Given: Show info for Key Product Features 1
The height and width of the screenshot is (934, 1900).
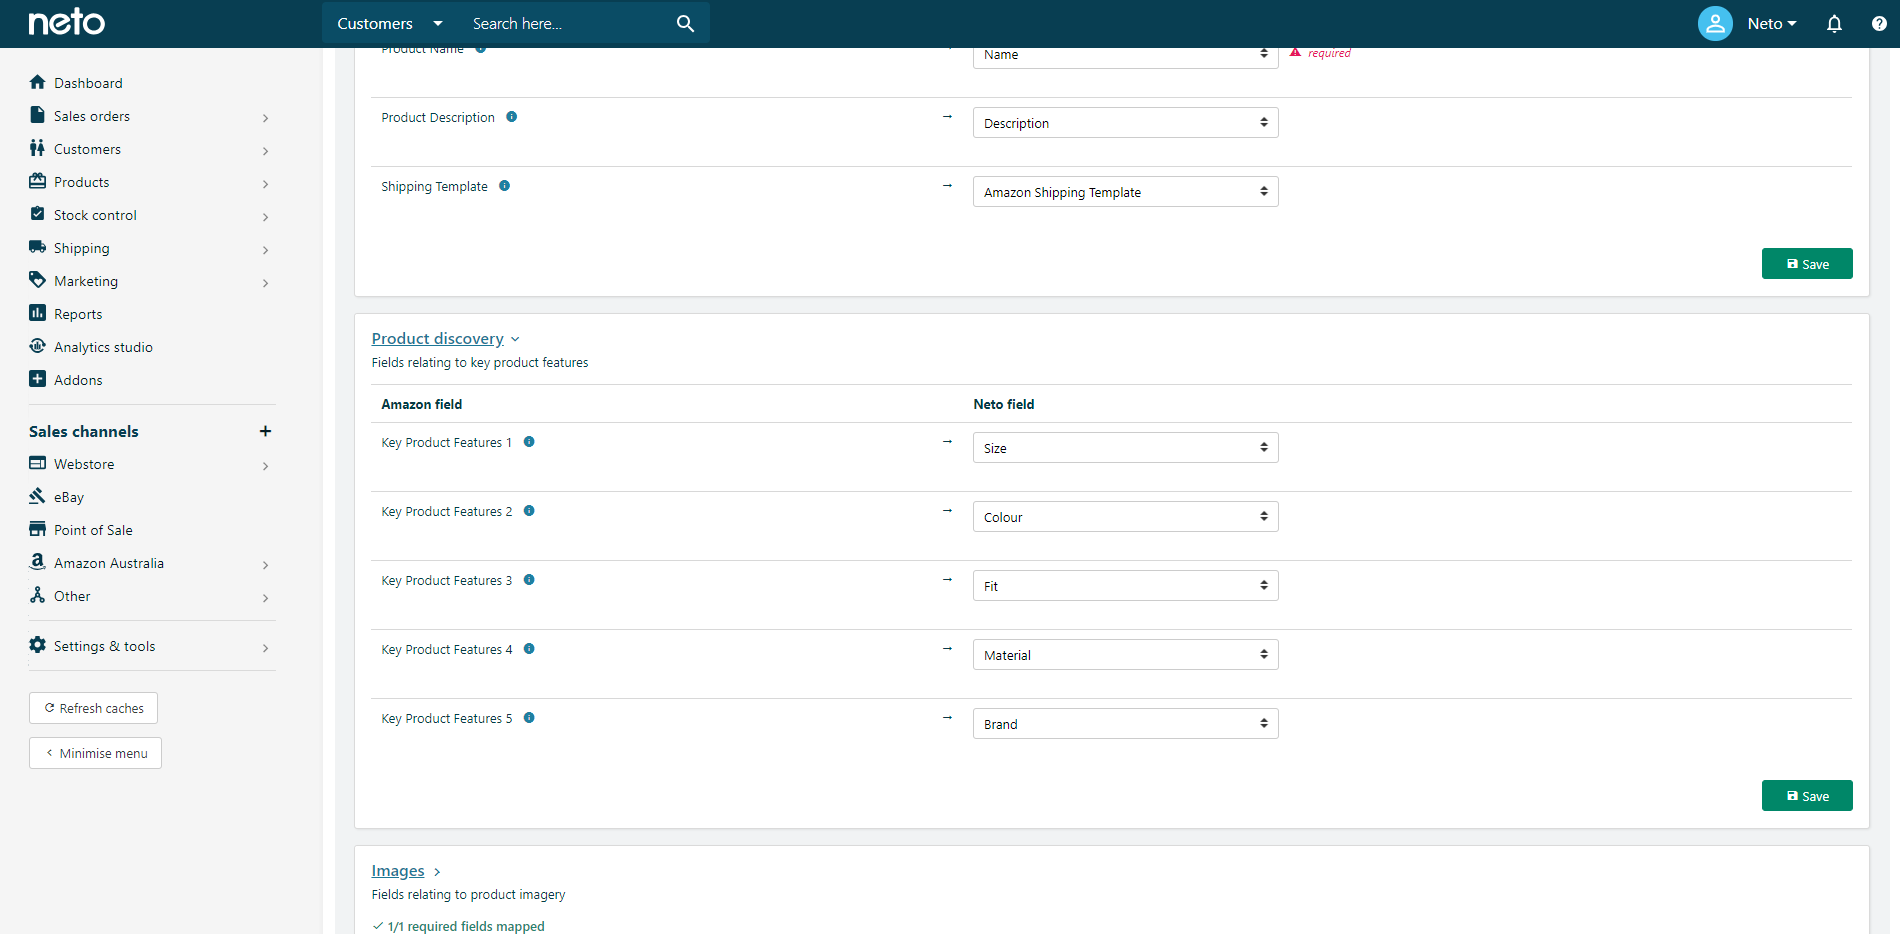Looking at the screenshot, I should click(529, 442).
